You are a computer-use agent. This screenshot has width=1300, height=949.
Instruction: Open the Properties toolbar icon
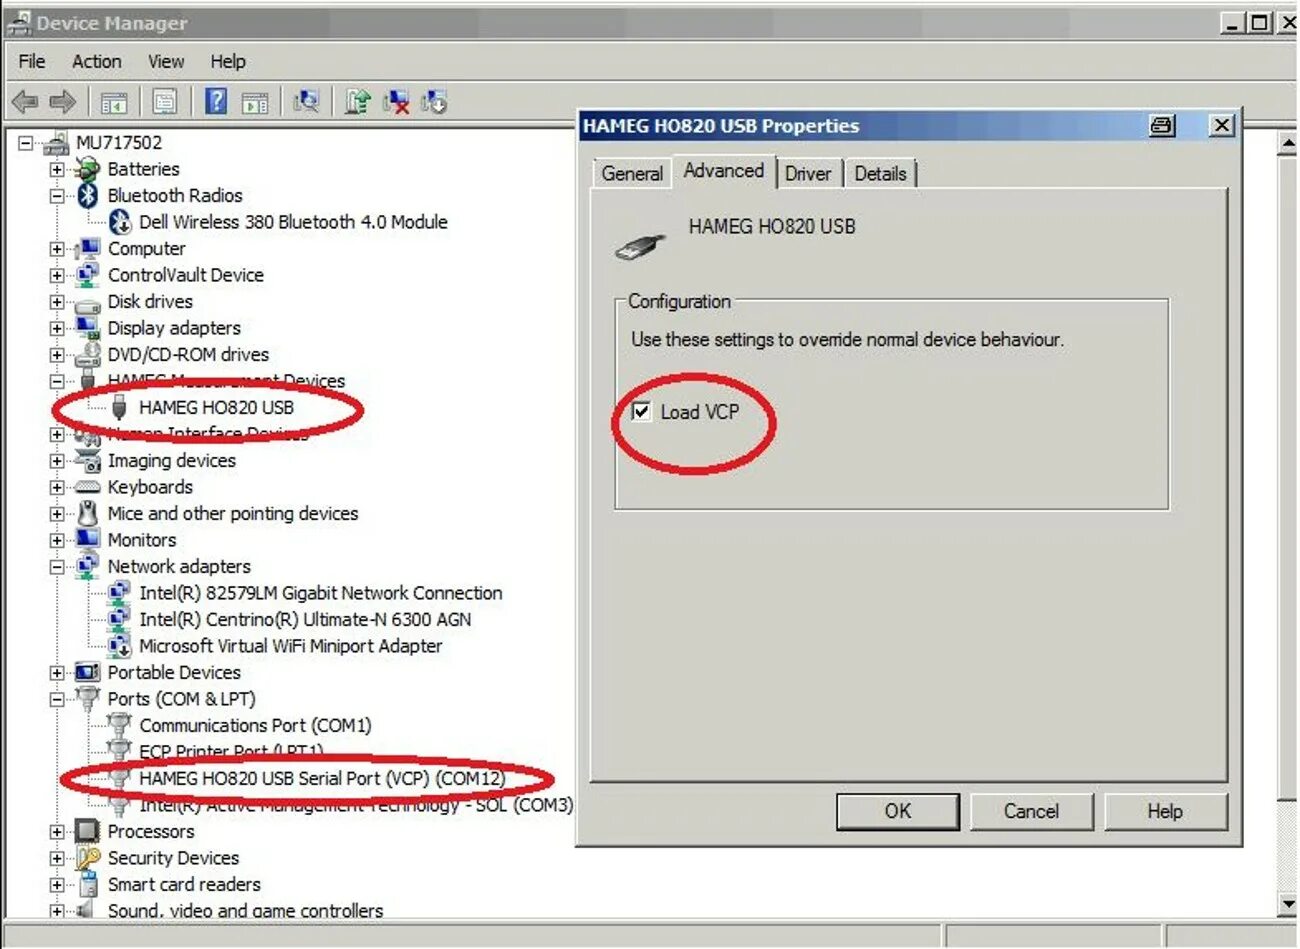(165, 101)
